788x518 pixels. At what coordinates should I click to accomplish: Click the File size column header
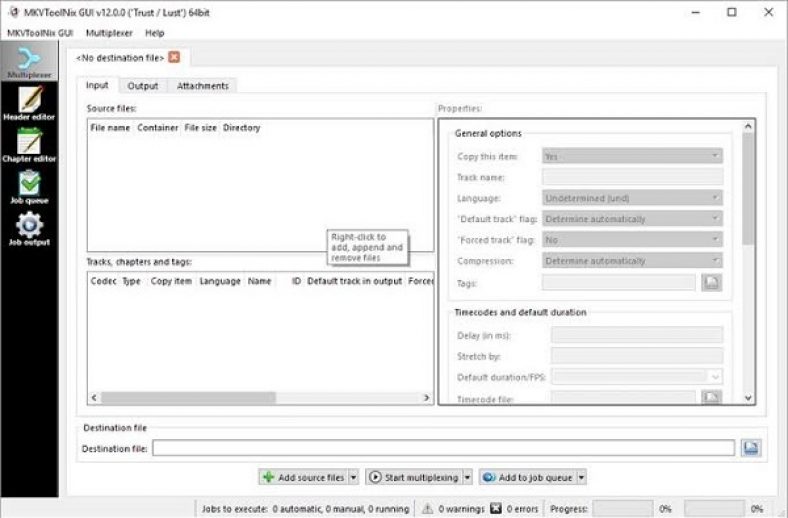[200, 128]
